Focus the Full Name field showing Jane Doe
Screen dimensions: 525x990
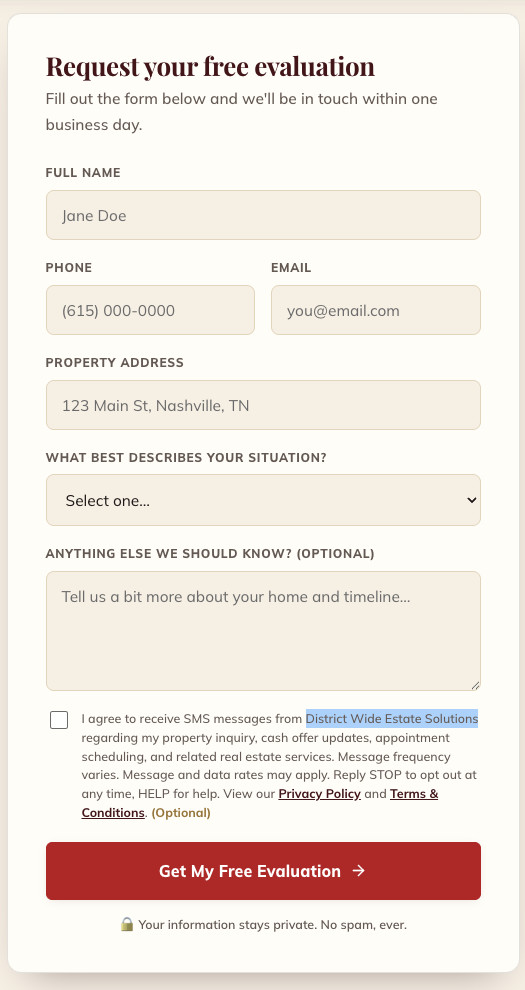point(263,215)
